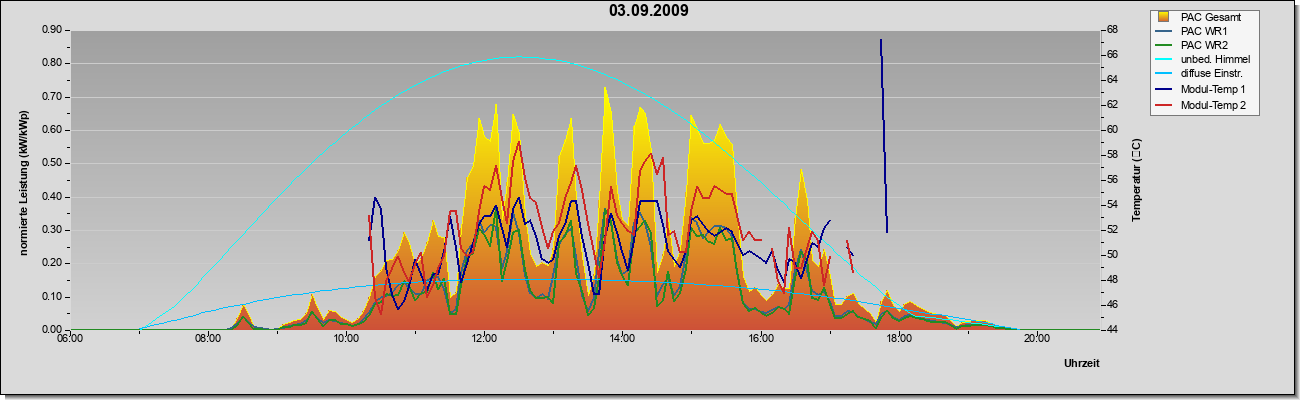Click the 0.60 power axis value
This screenshot has height=400, width=1300.
51,130
